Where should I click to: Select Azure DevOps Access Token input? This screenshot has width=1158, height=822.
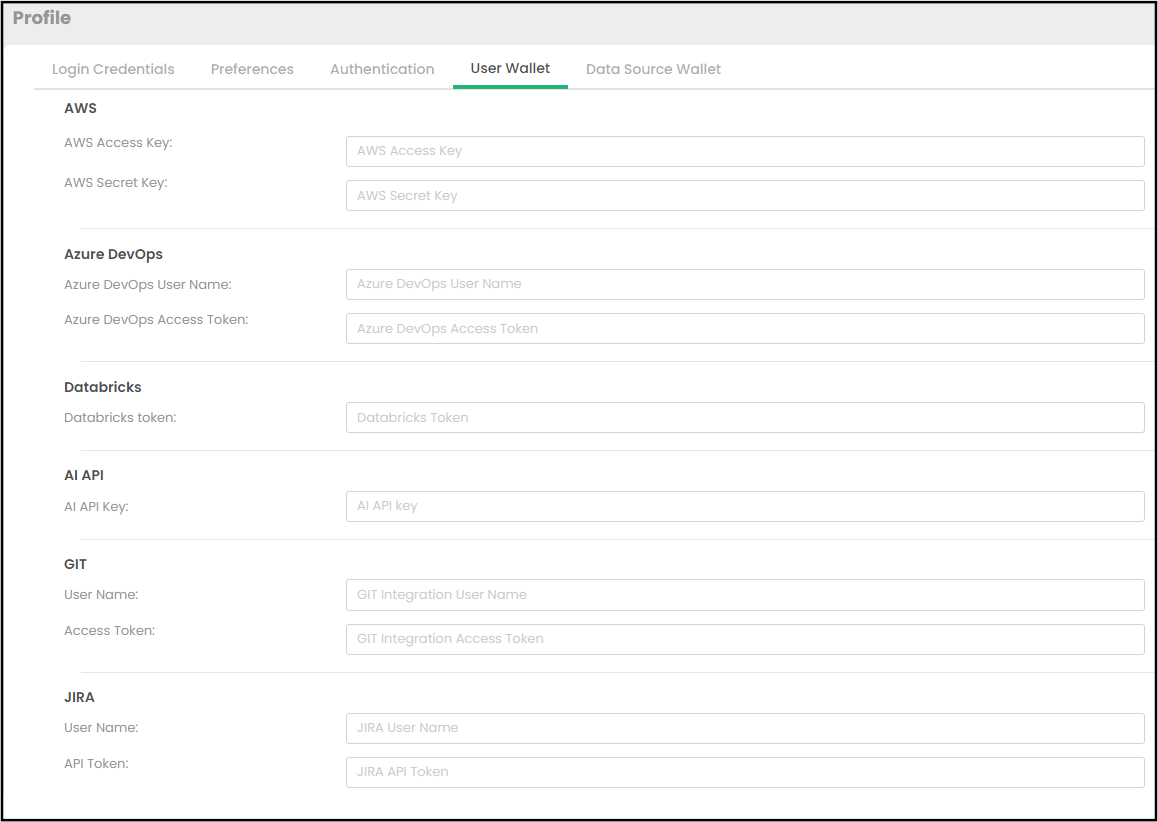[x=745, y=329]
